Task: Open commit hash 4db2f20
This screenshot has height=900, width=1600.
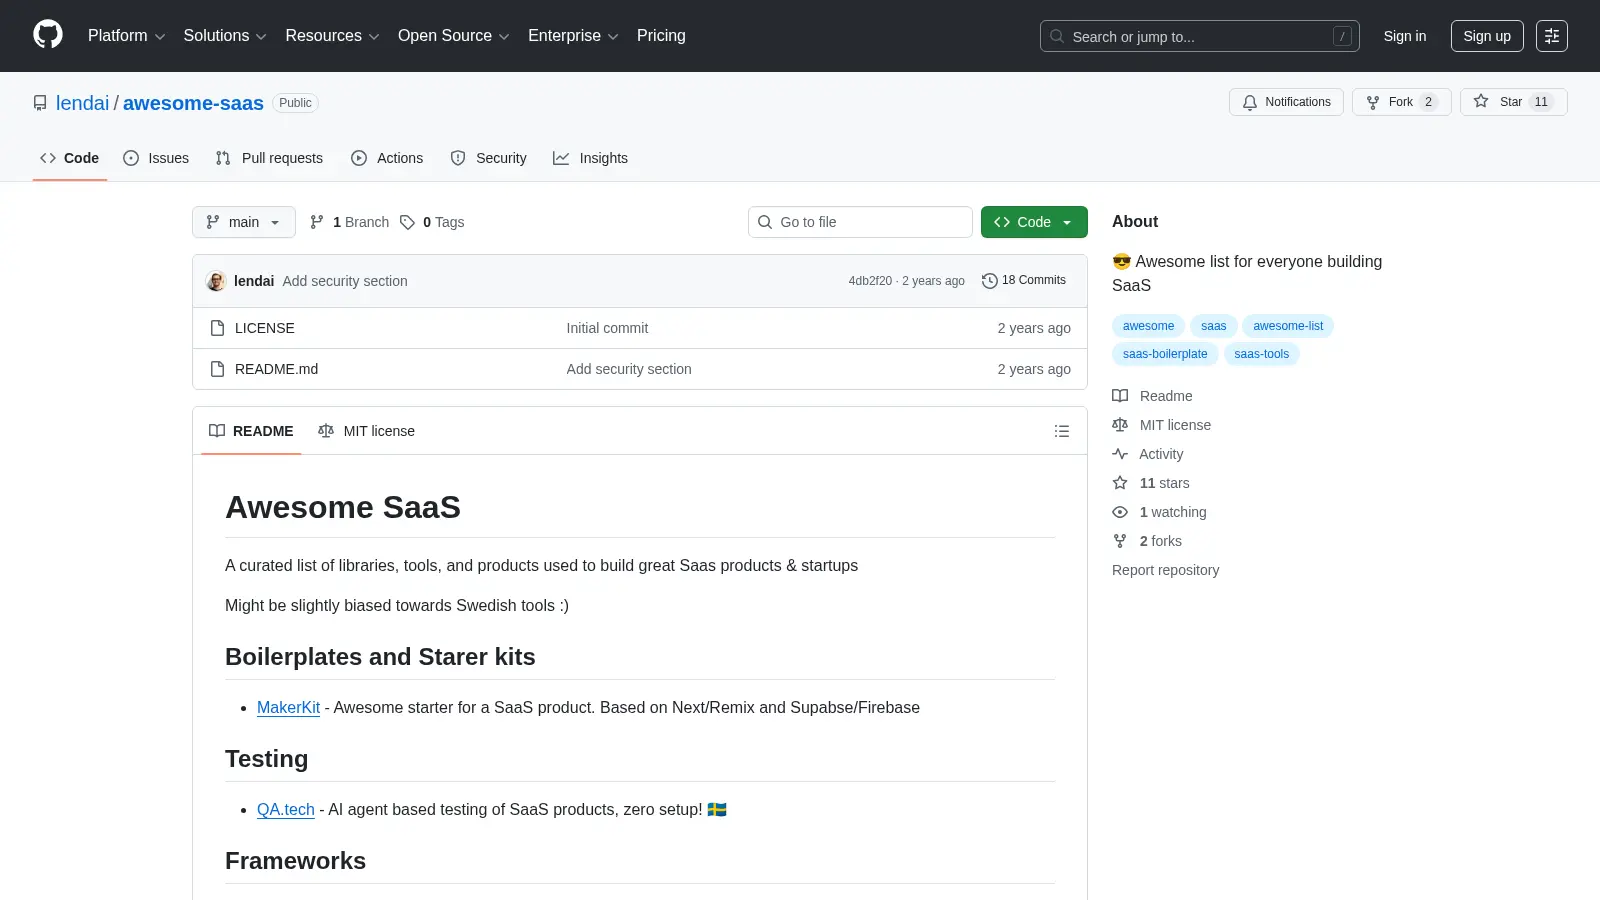Action: 870,281
